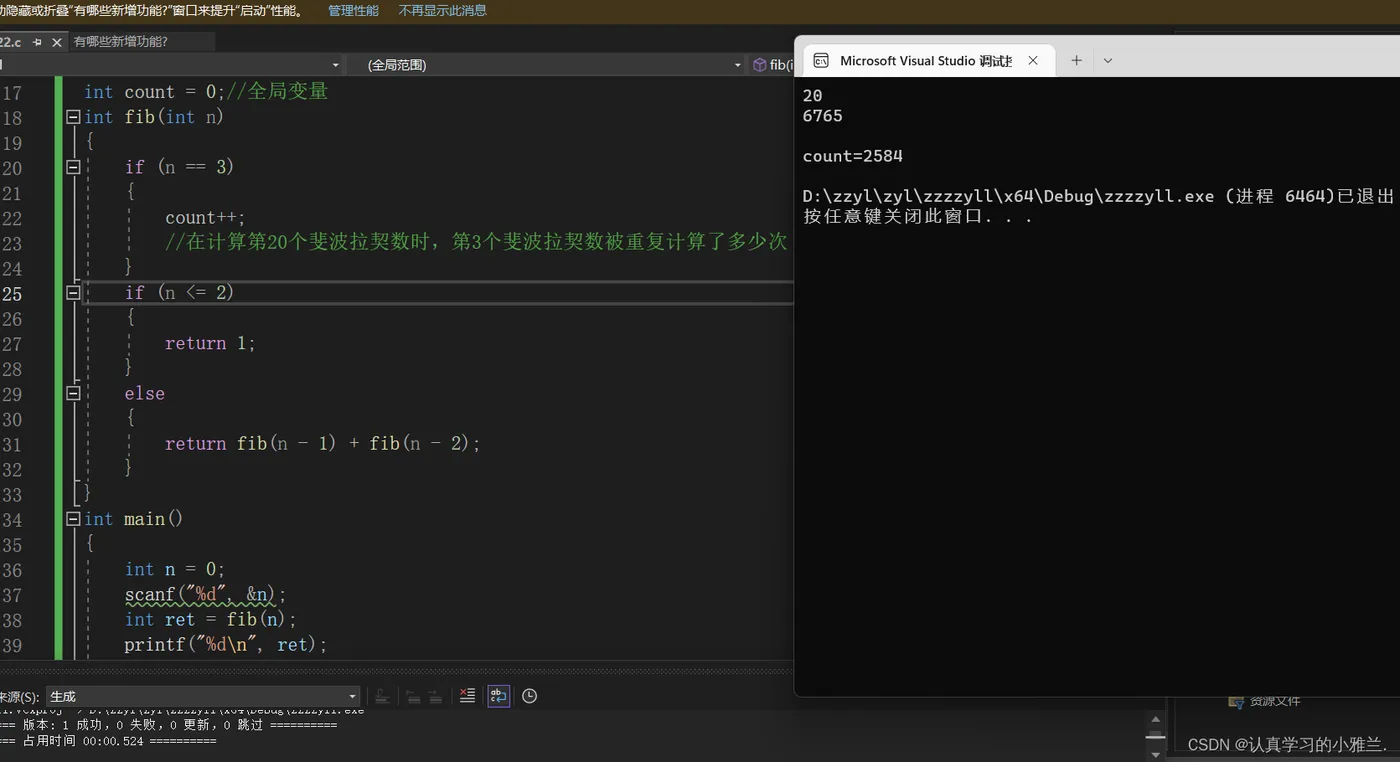Open a new tab in the console window
This screenshot has height=762, width=1400.
point(1076,61)
